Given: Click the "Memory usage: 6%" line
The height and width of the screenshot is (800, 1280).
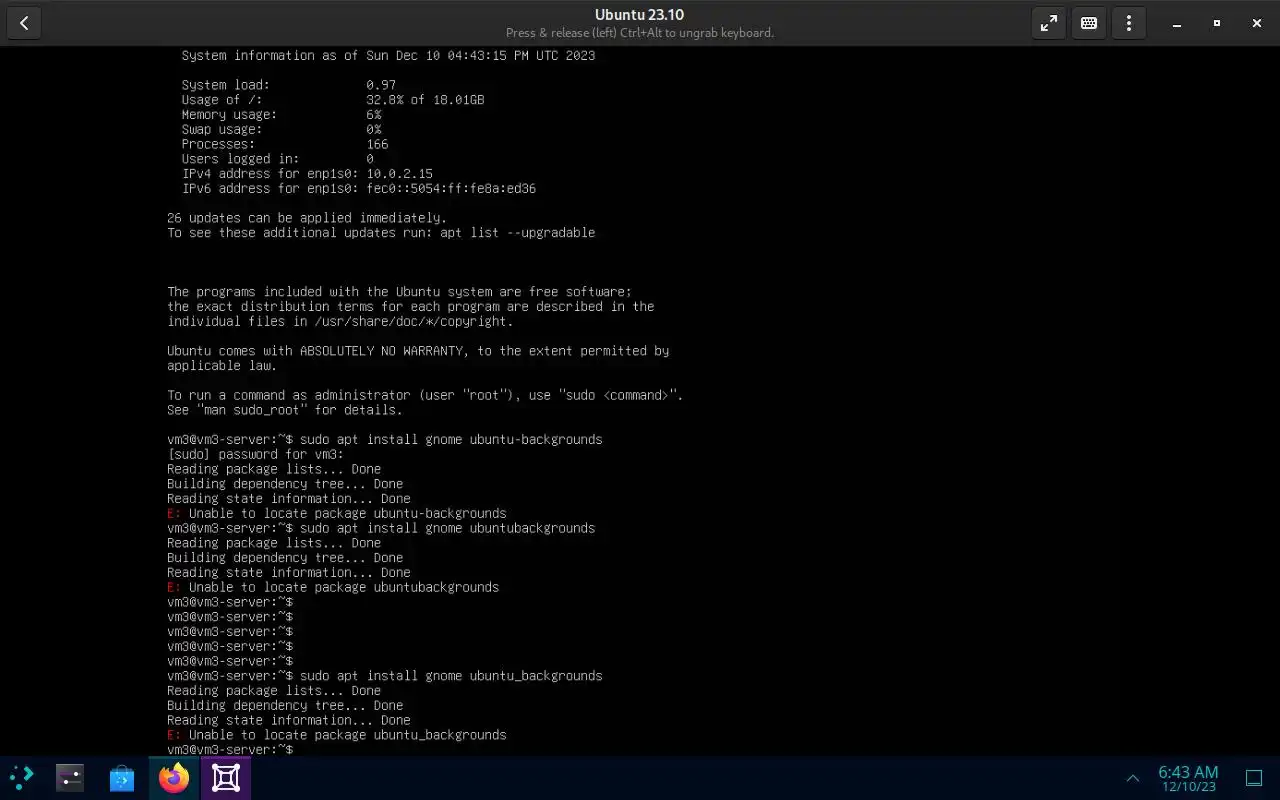Looking at the screenshot, I should (281, 115).
